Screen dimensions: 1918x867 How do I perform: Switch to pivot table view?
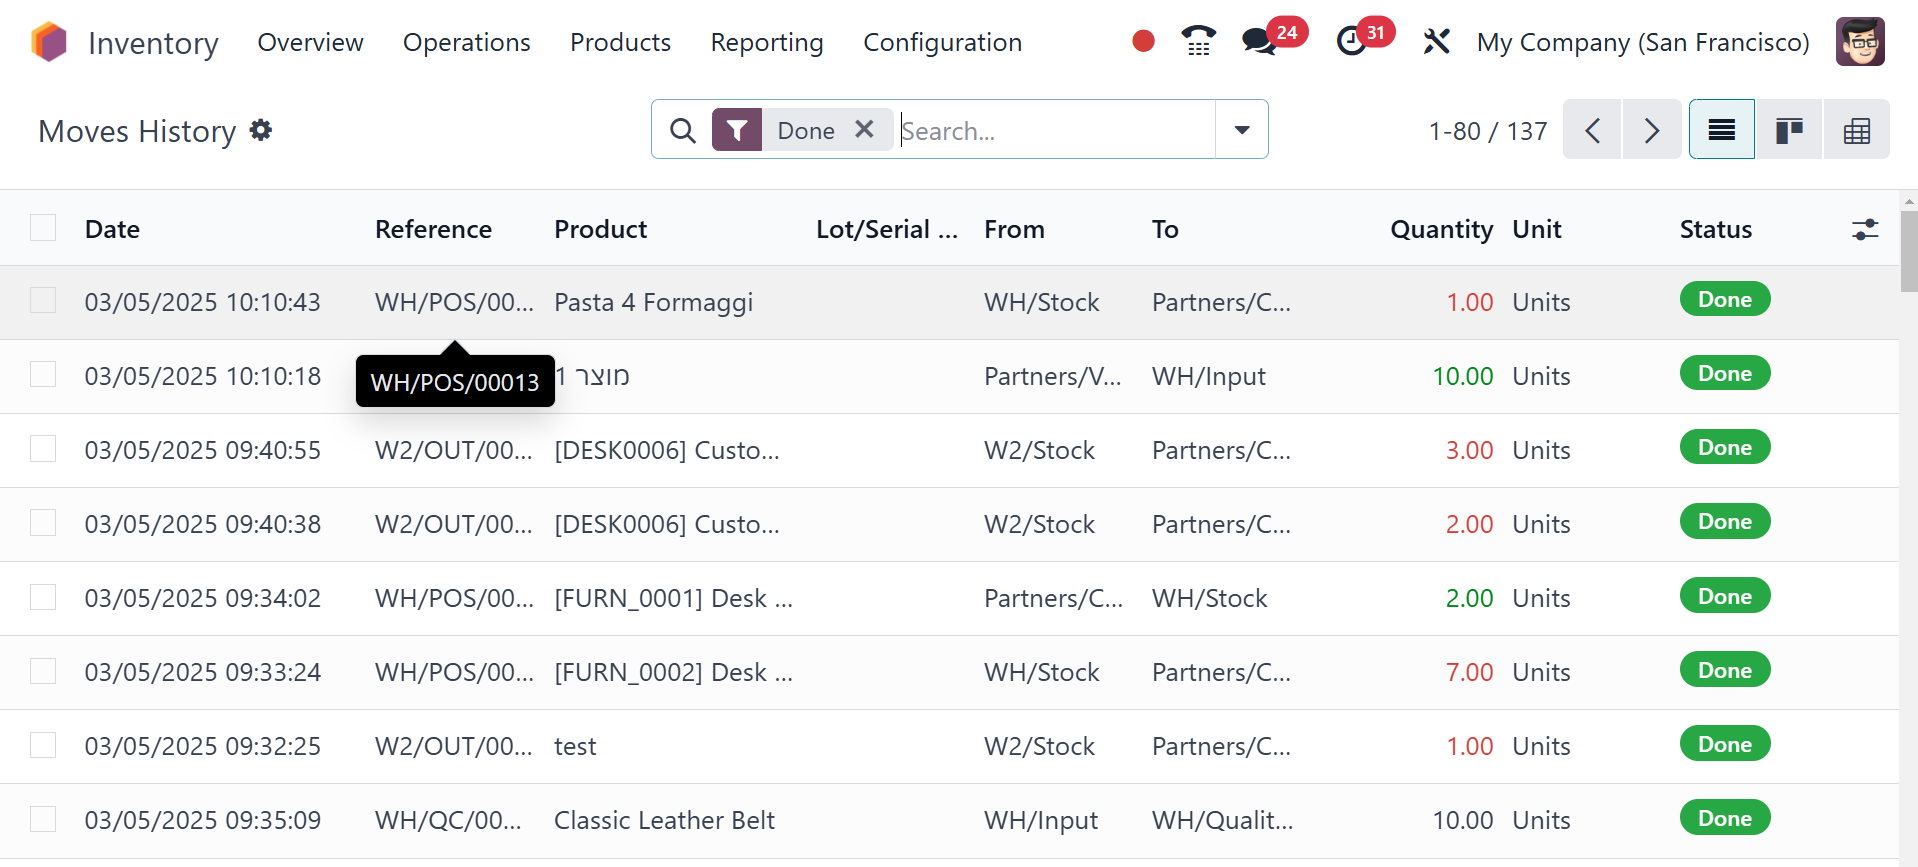pos(1856,130)
